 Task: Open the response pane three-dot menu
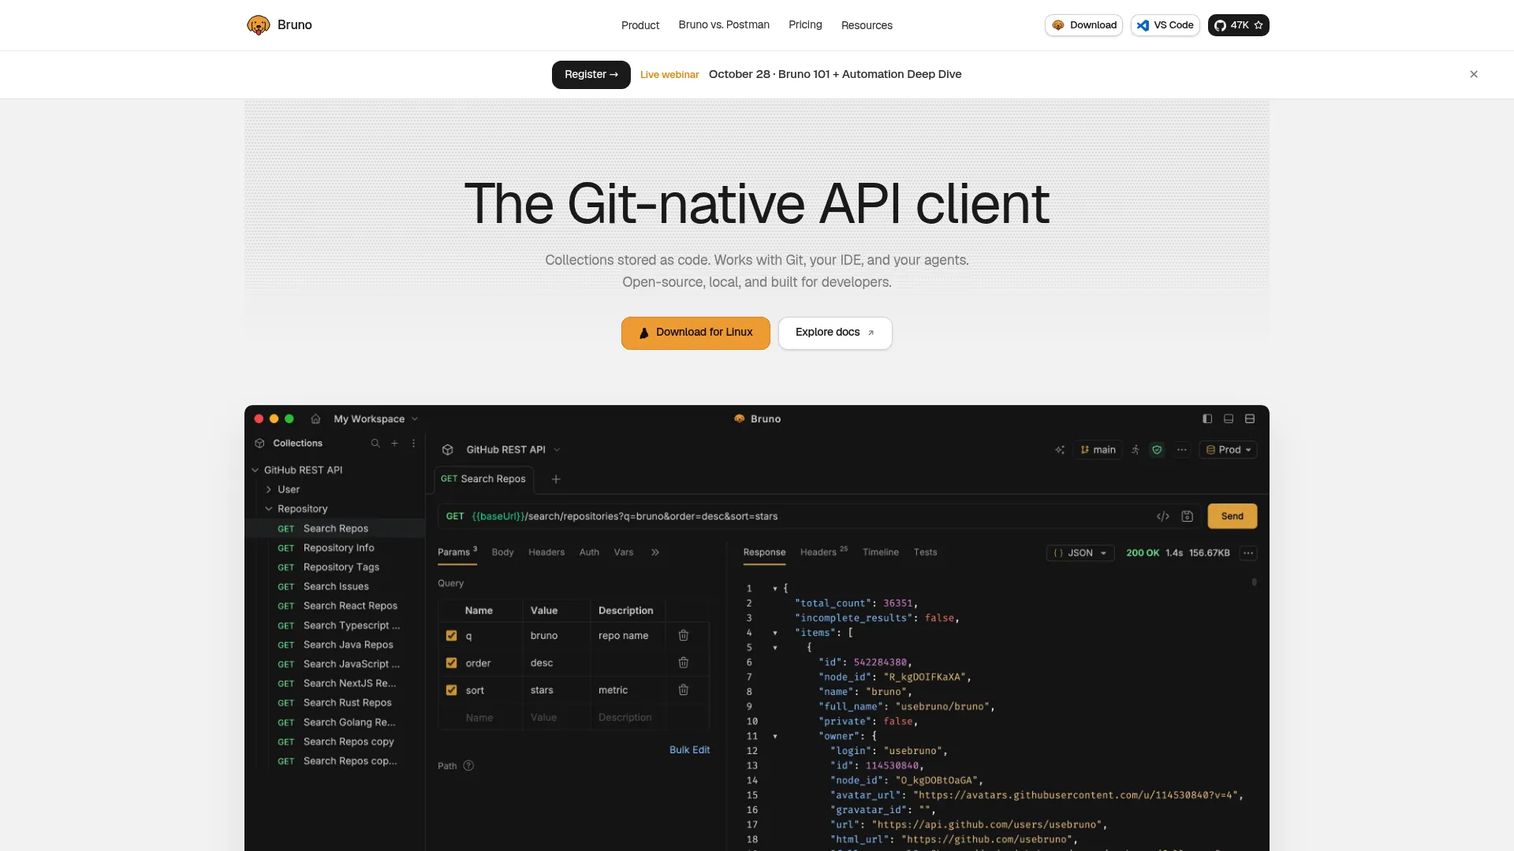point(1248,553)
